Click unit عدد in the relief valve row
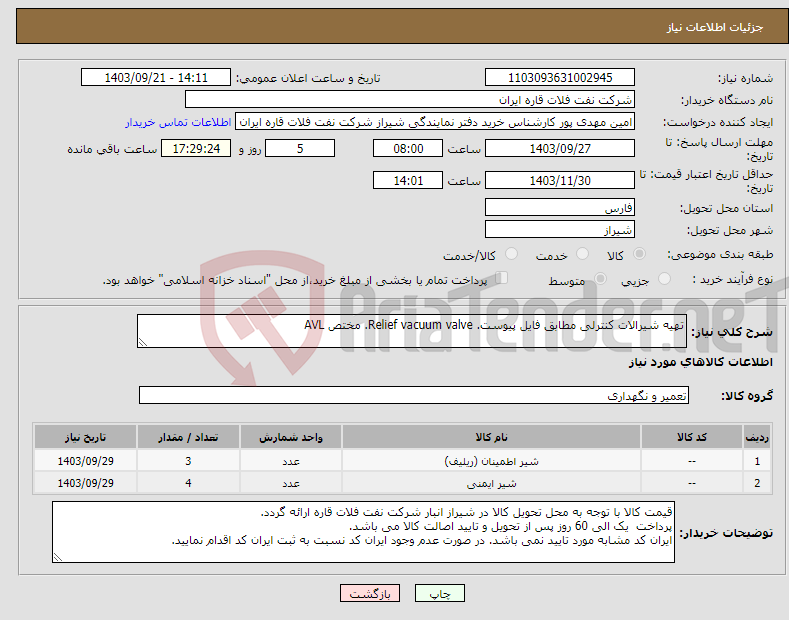The height and width of the screenshot is (620, 789). pyautogui.click(x=291, y=461)
